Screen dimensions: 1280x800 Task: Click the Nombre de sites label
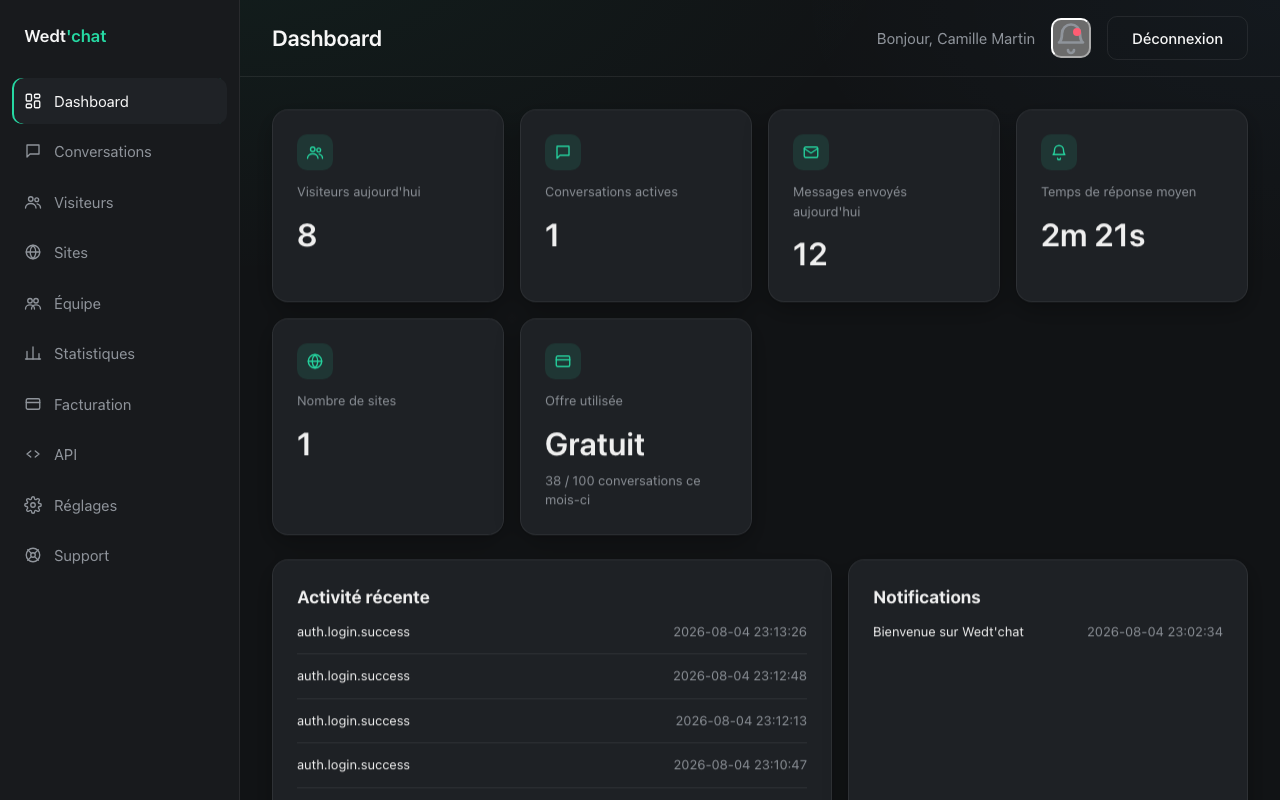click(x=346, y=401)
